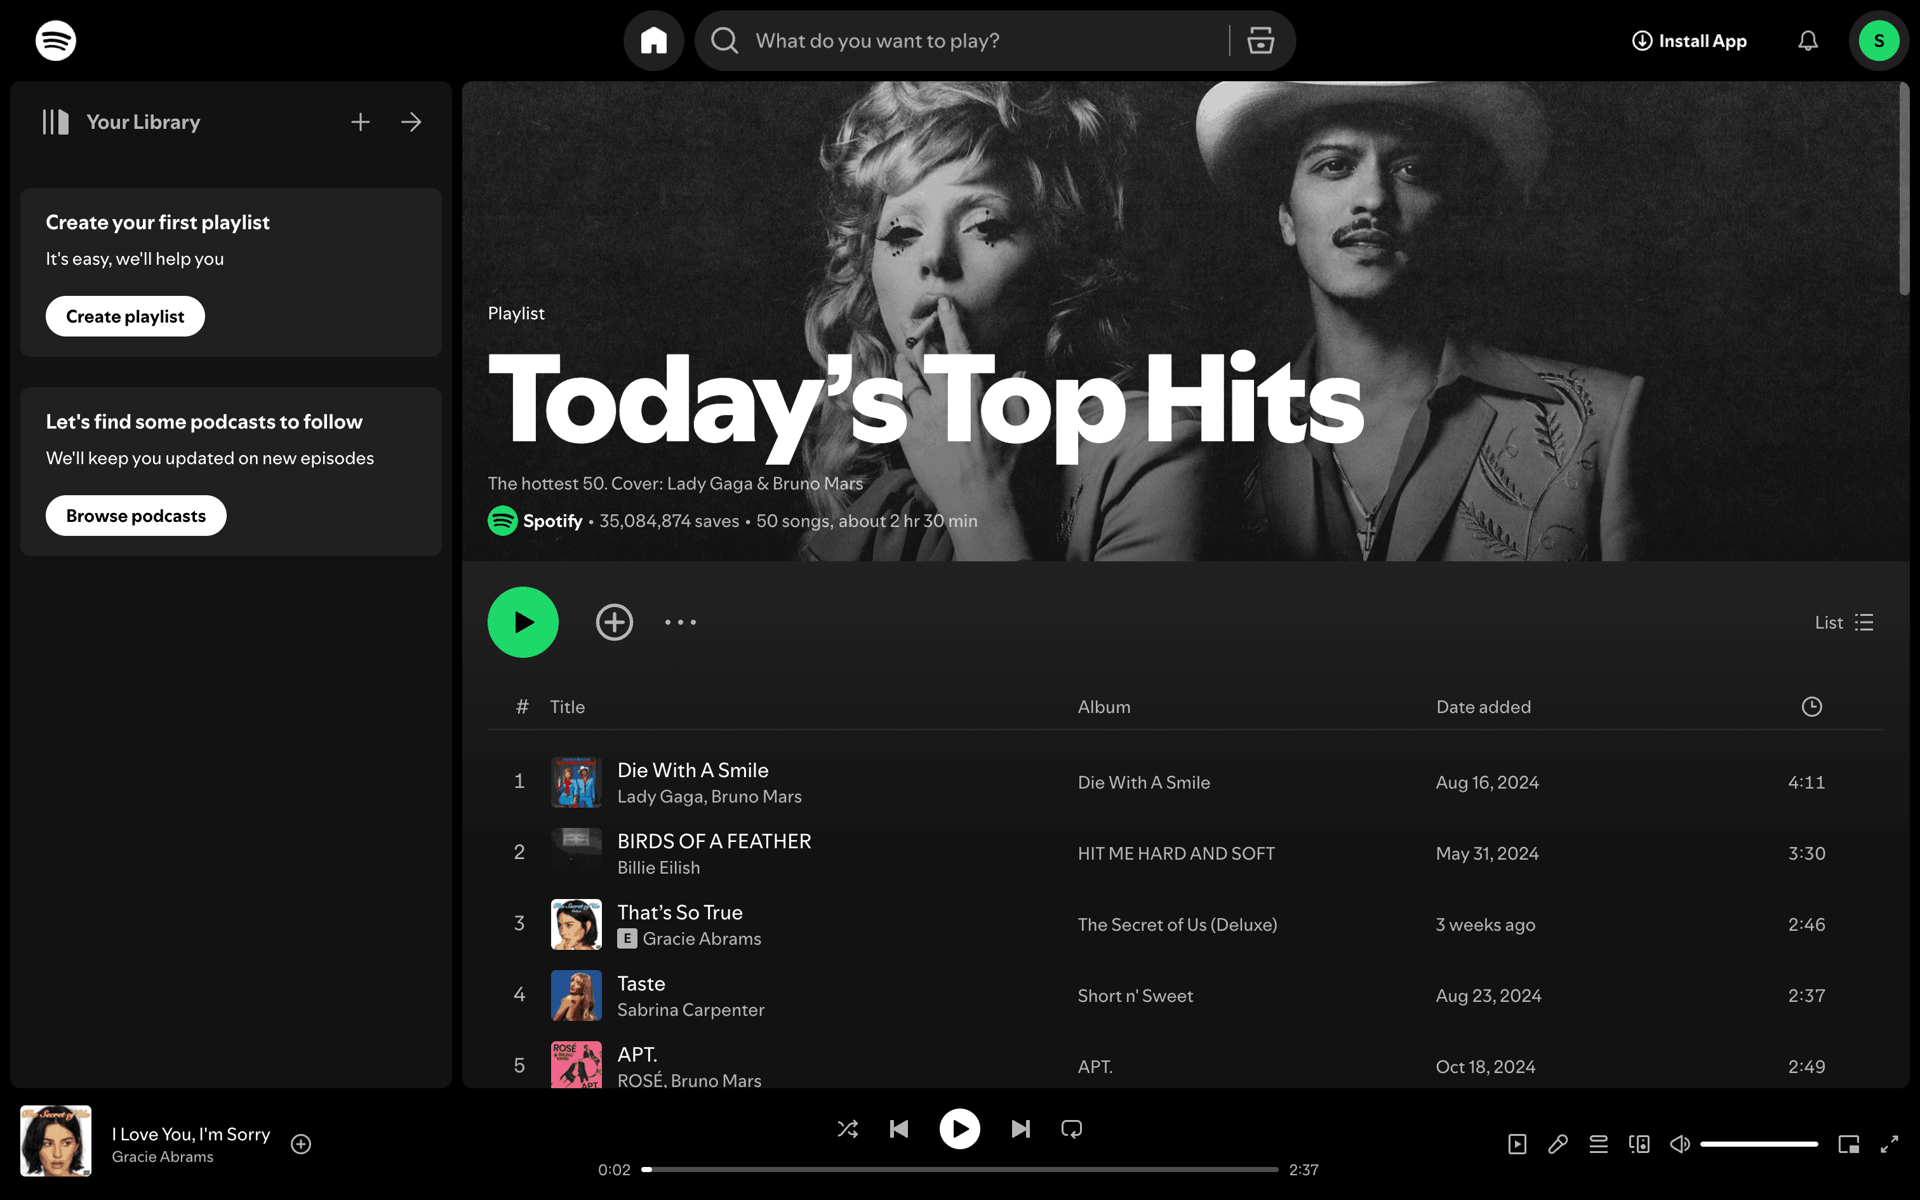Skip to next track
Image resolution: width=1920 pixels, height=1200 pixels.
tap(1020, 1129)
